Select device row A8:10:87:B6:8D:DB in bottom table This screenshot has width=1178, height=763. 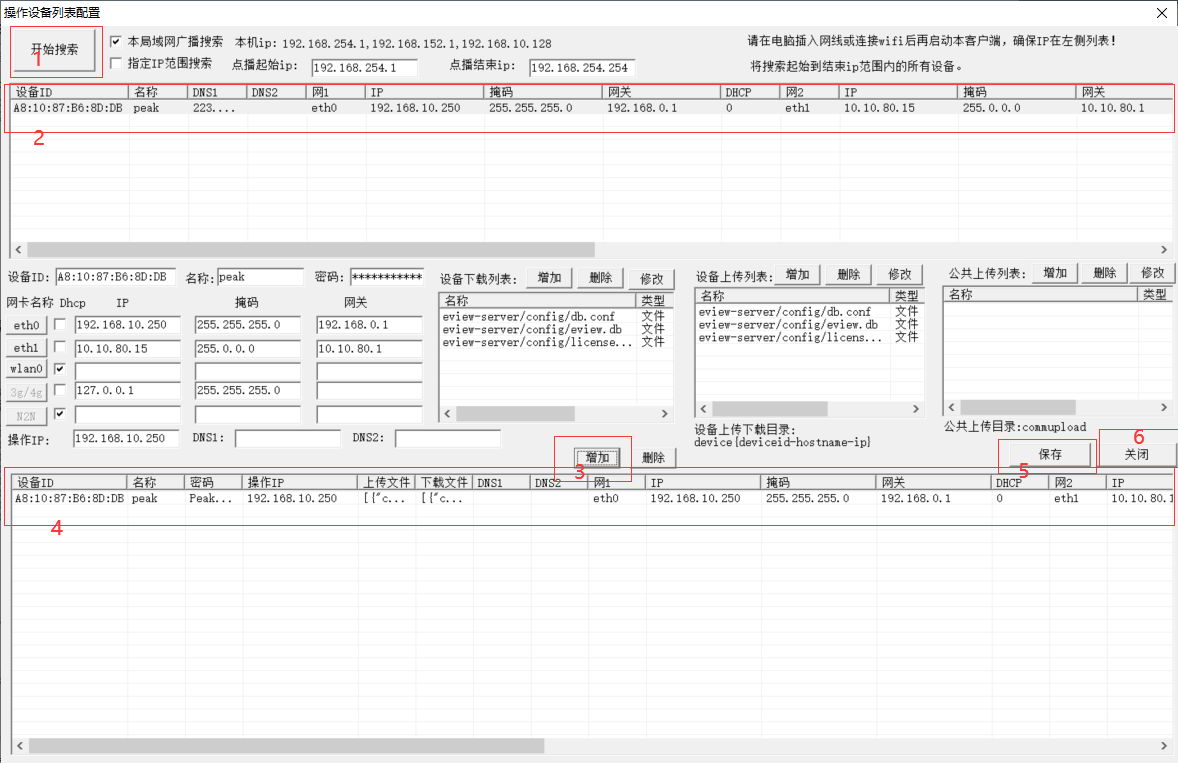coord(592,499)
